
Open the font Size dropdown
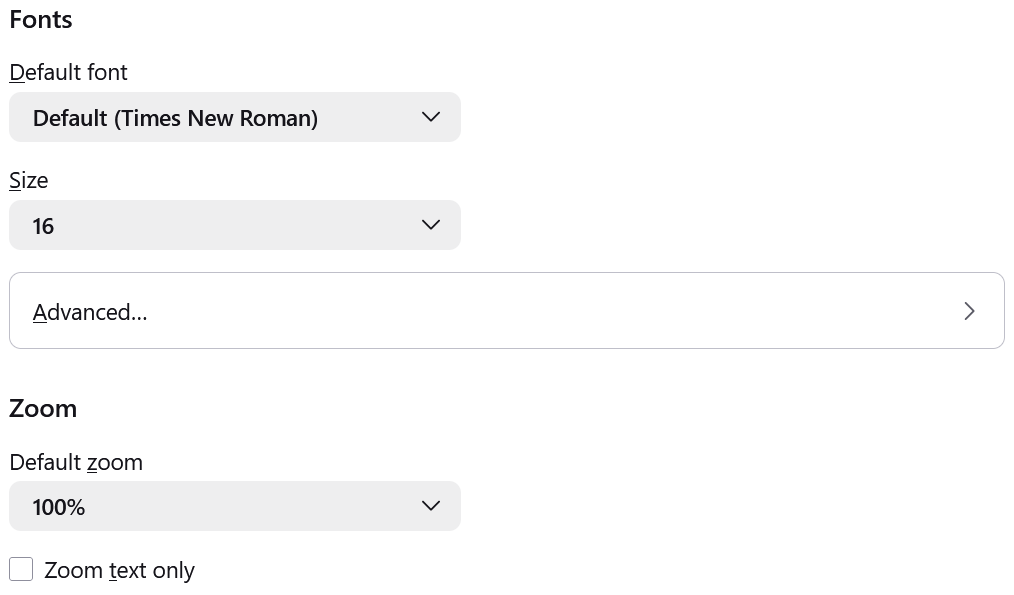tap(234, 226)
